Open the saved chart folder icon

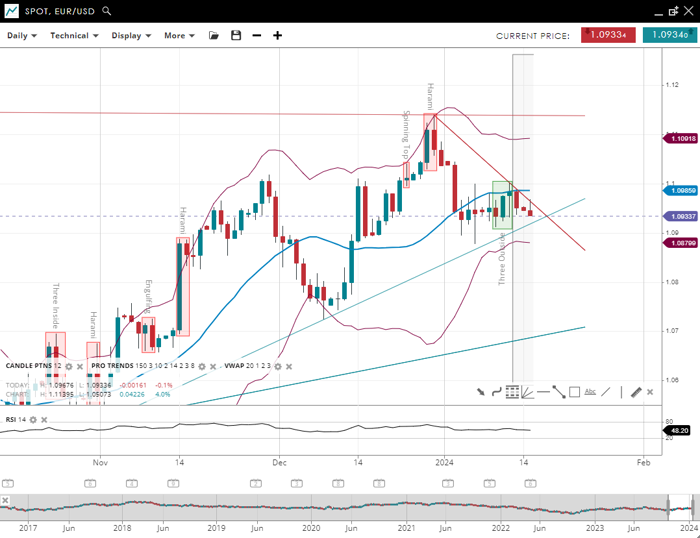213,35
